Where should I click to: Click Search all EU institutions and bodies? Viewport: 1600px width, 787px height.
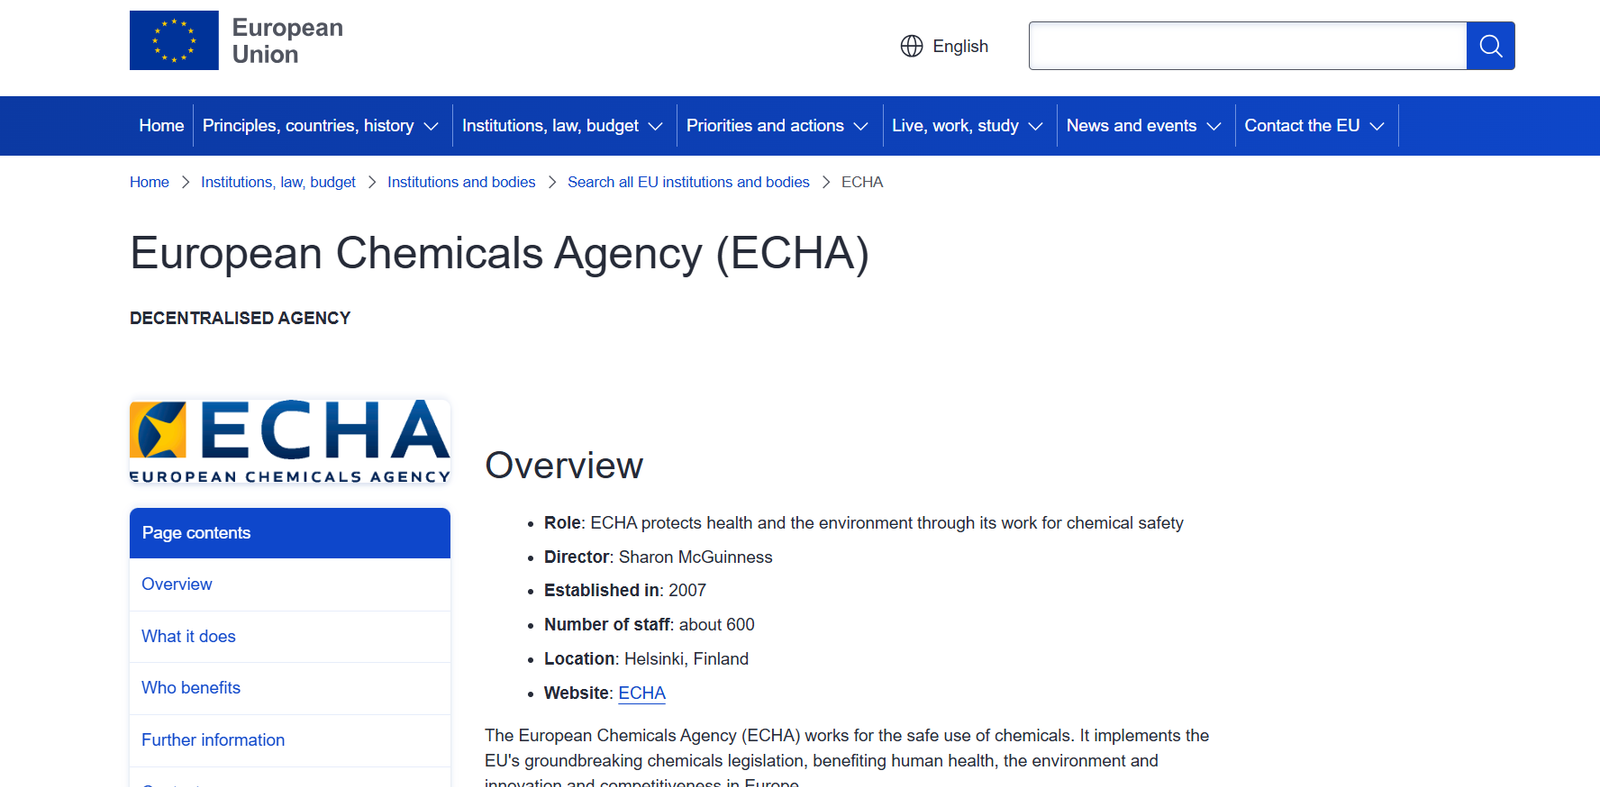pos(688,182)
